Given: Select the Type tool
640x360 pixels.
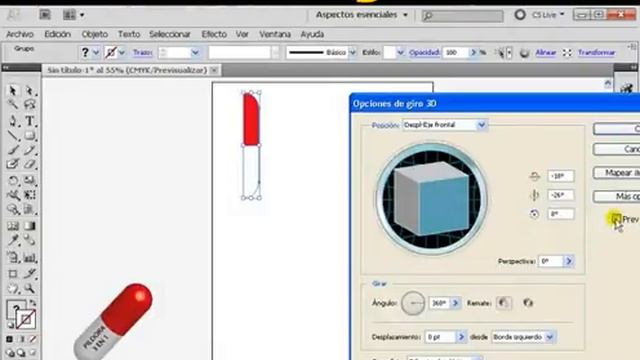Looking at the screenshot, I should click(x=29, y=121).
